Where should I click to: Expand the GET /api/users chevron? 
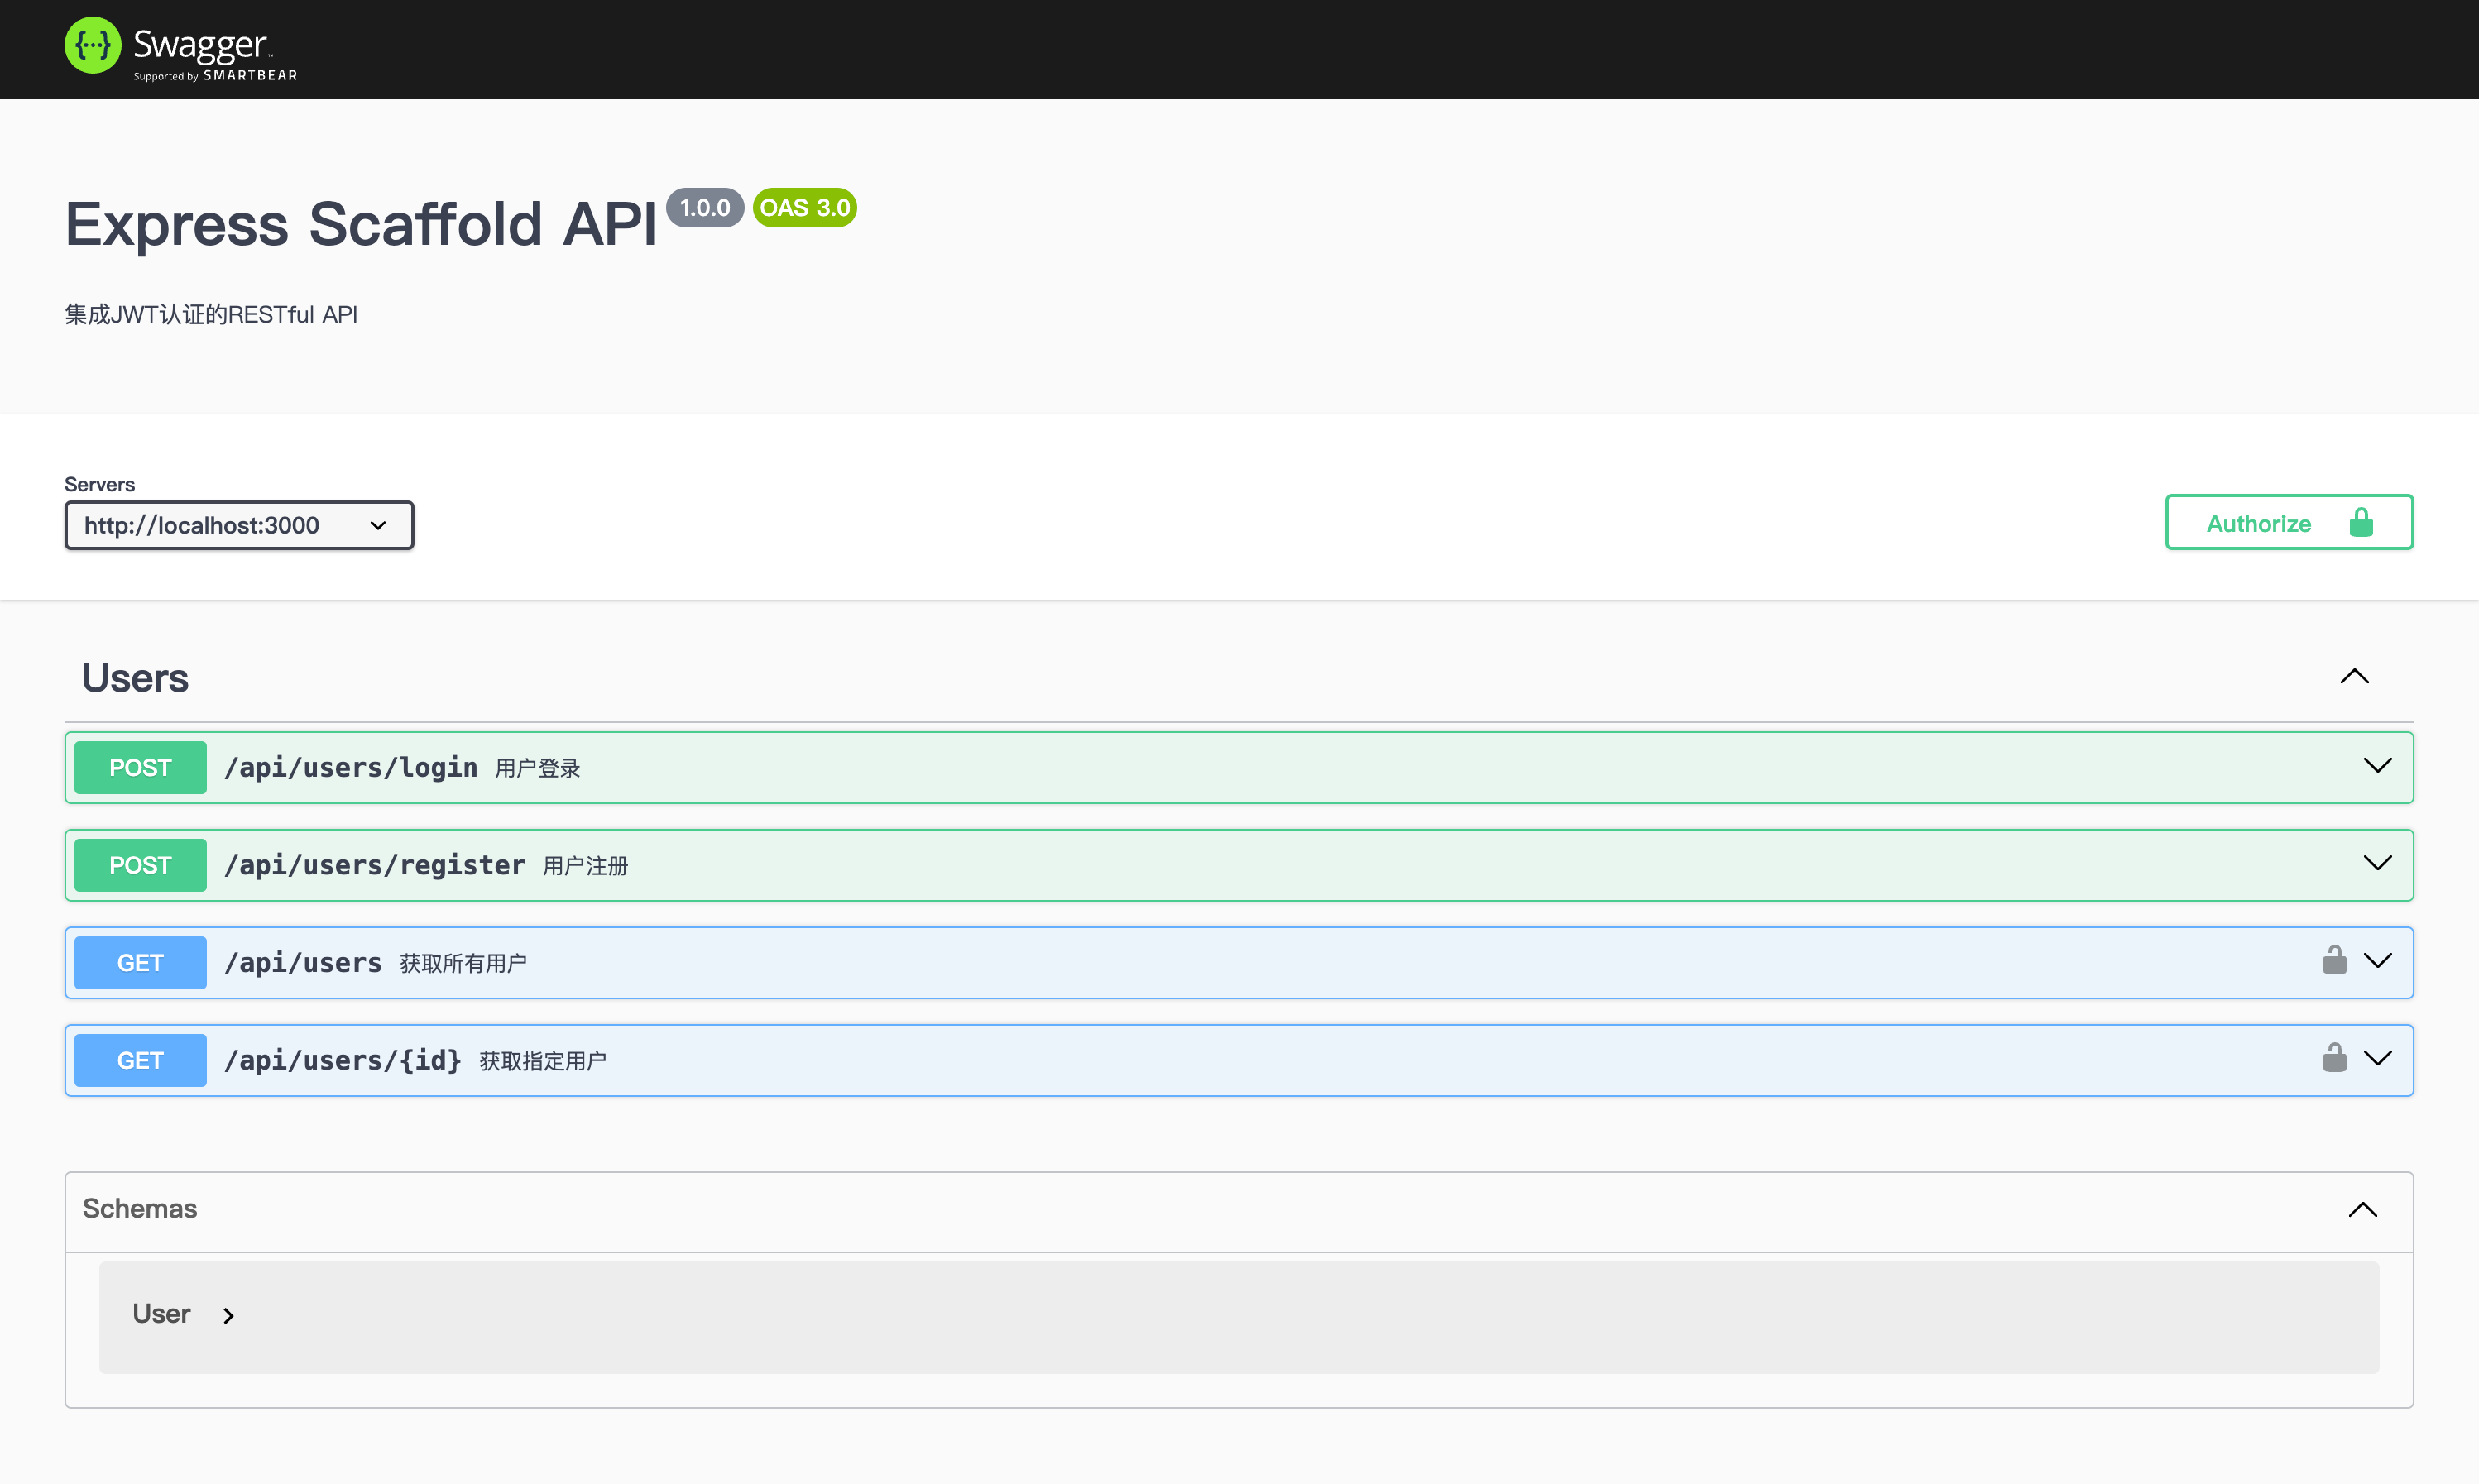[2377, 961]
